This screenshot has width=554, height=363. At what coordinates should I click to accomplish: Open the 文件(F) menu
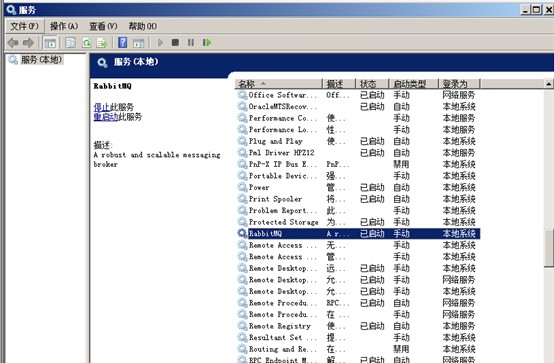click(24, 26)
